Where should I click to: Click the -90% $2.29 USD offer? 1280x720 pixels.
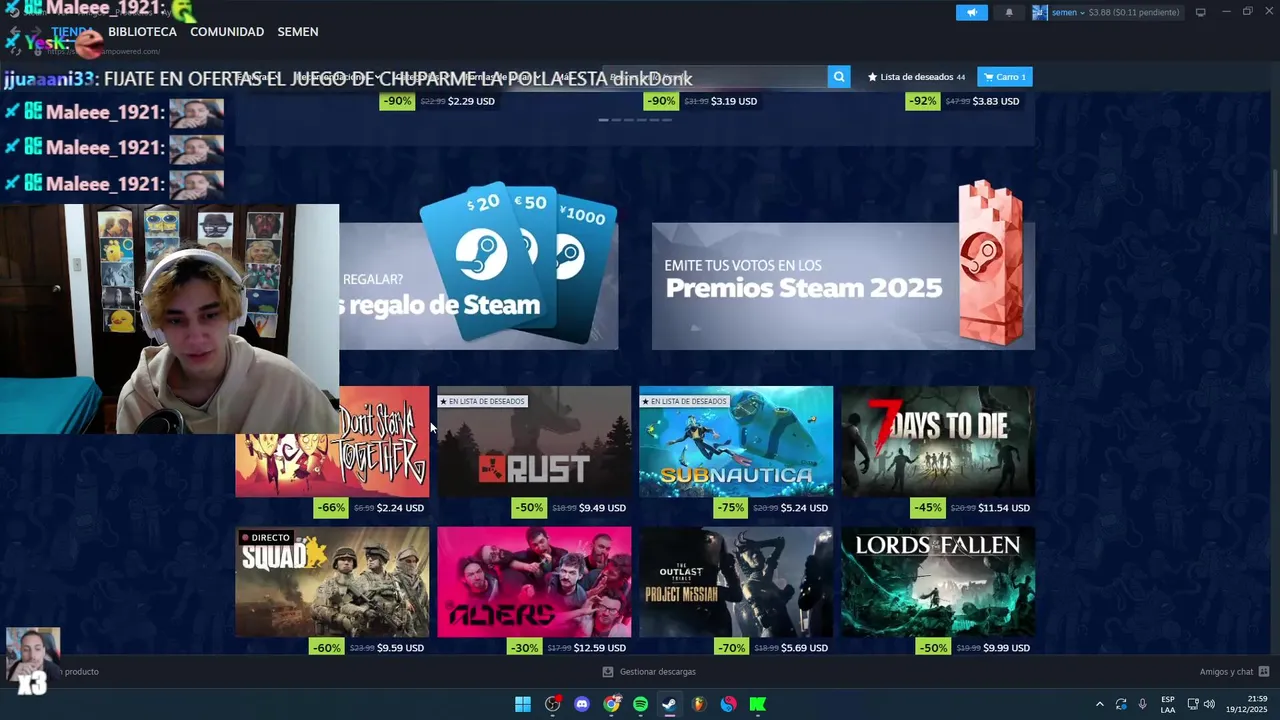438,101
